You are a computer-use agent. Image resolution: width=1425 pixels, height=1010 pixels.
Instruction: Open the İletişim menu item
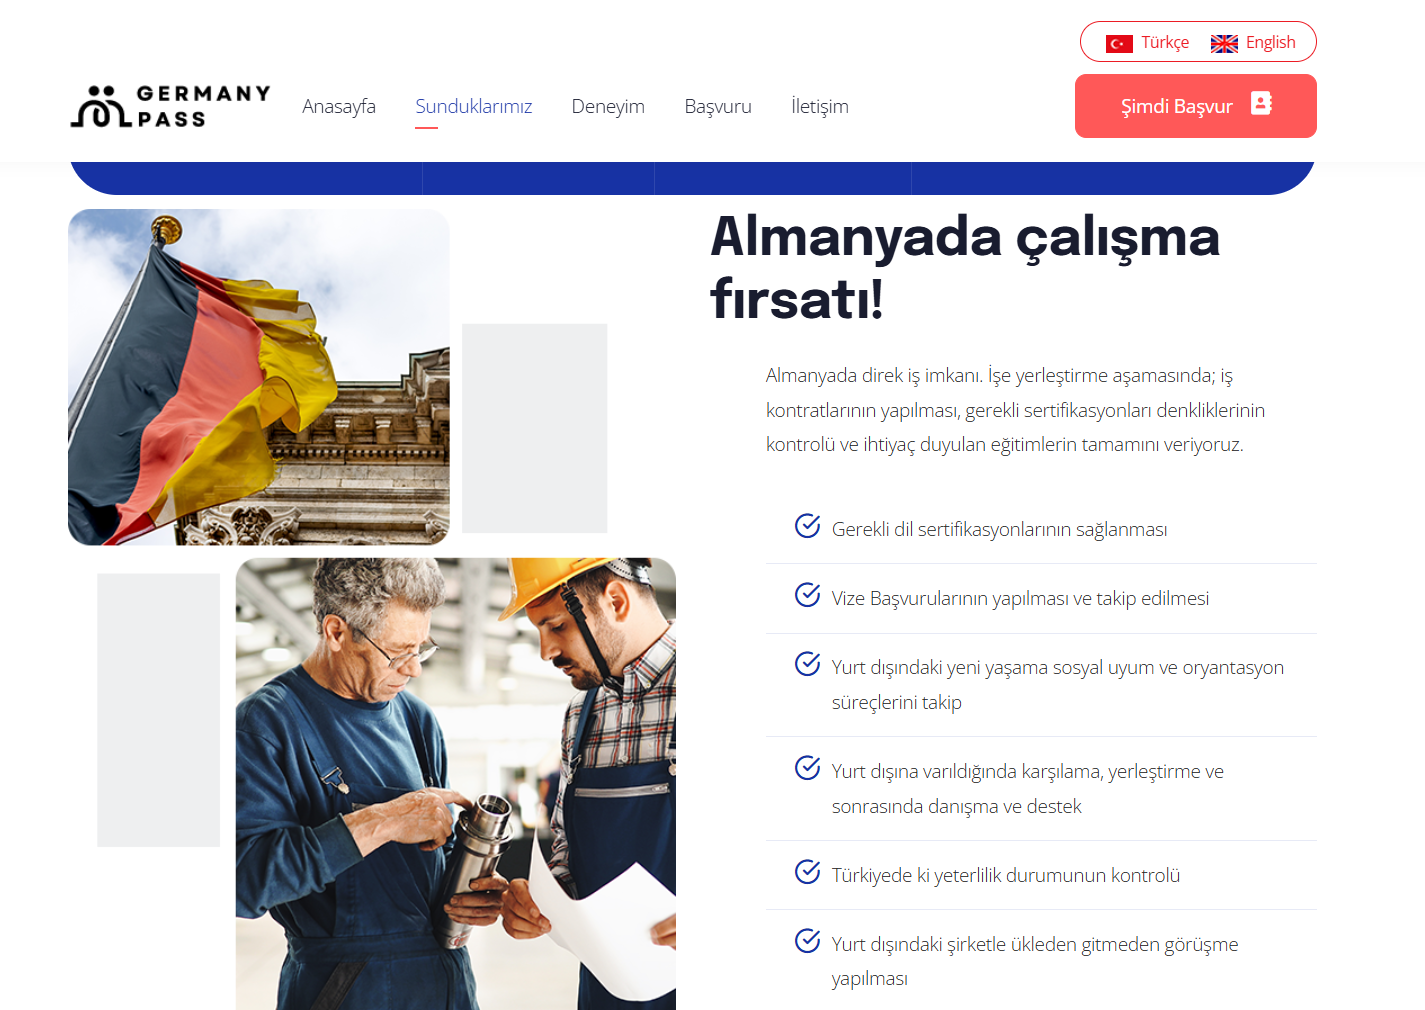(820, 106)
